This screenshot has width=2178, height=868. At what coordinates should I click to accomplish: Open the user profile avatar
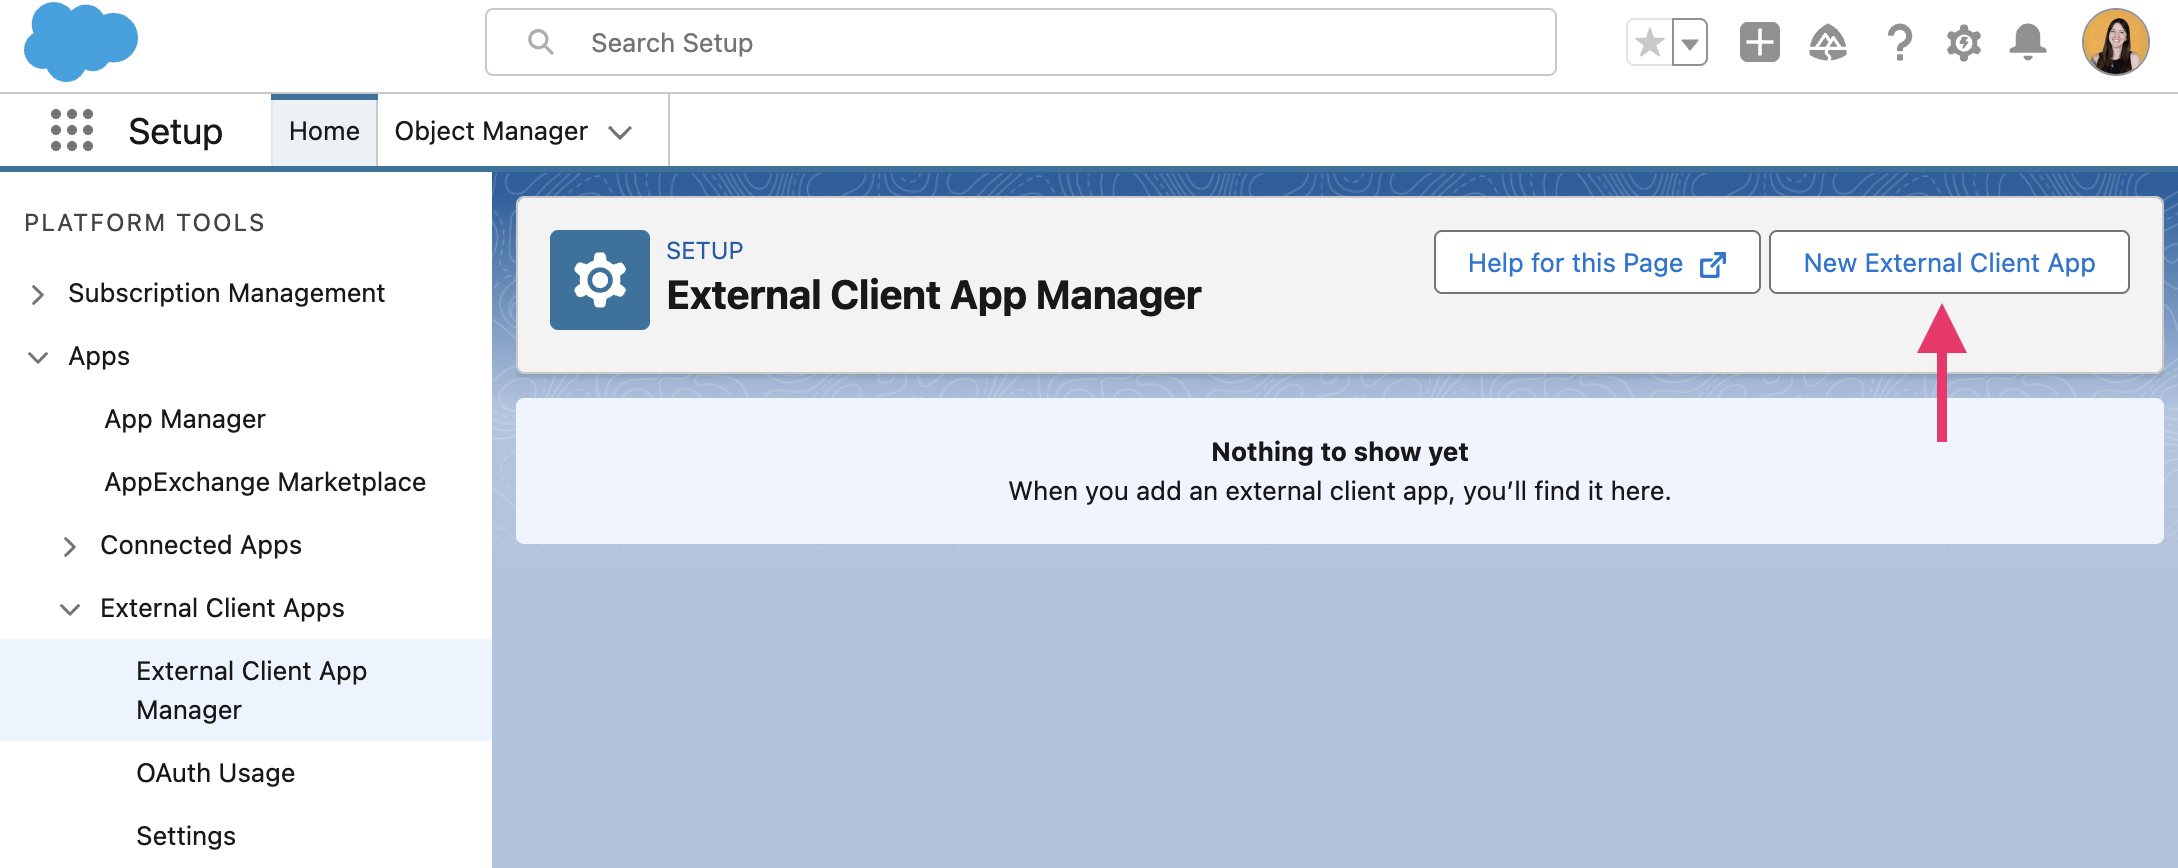2115,42
